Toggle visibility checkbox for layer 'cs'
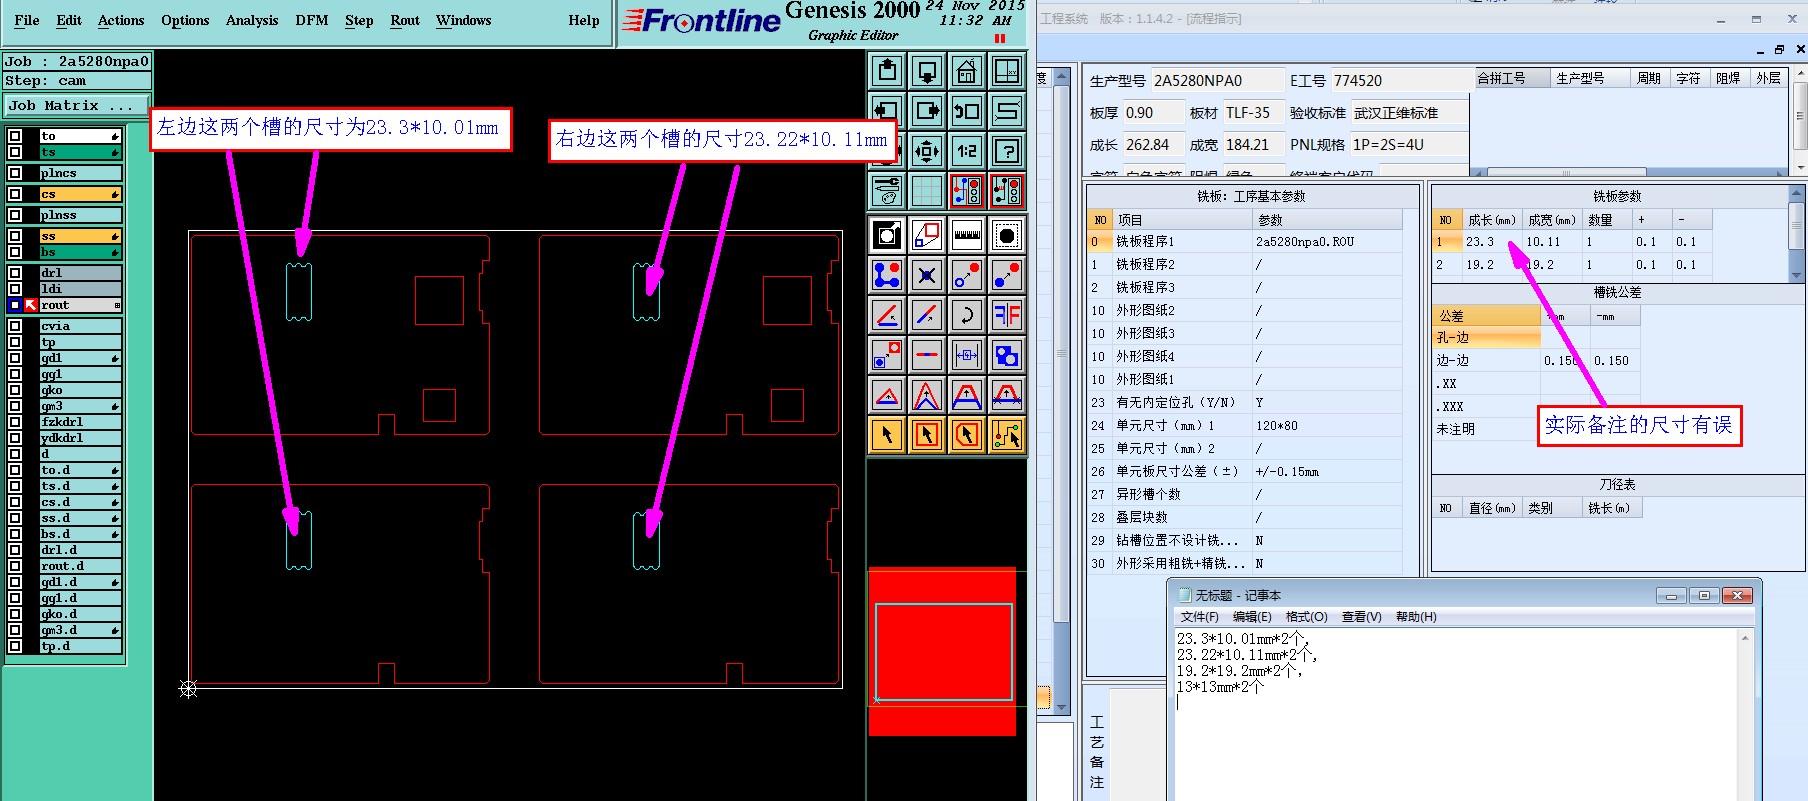The image size is (1808, 801). pos(15,194)
